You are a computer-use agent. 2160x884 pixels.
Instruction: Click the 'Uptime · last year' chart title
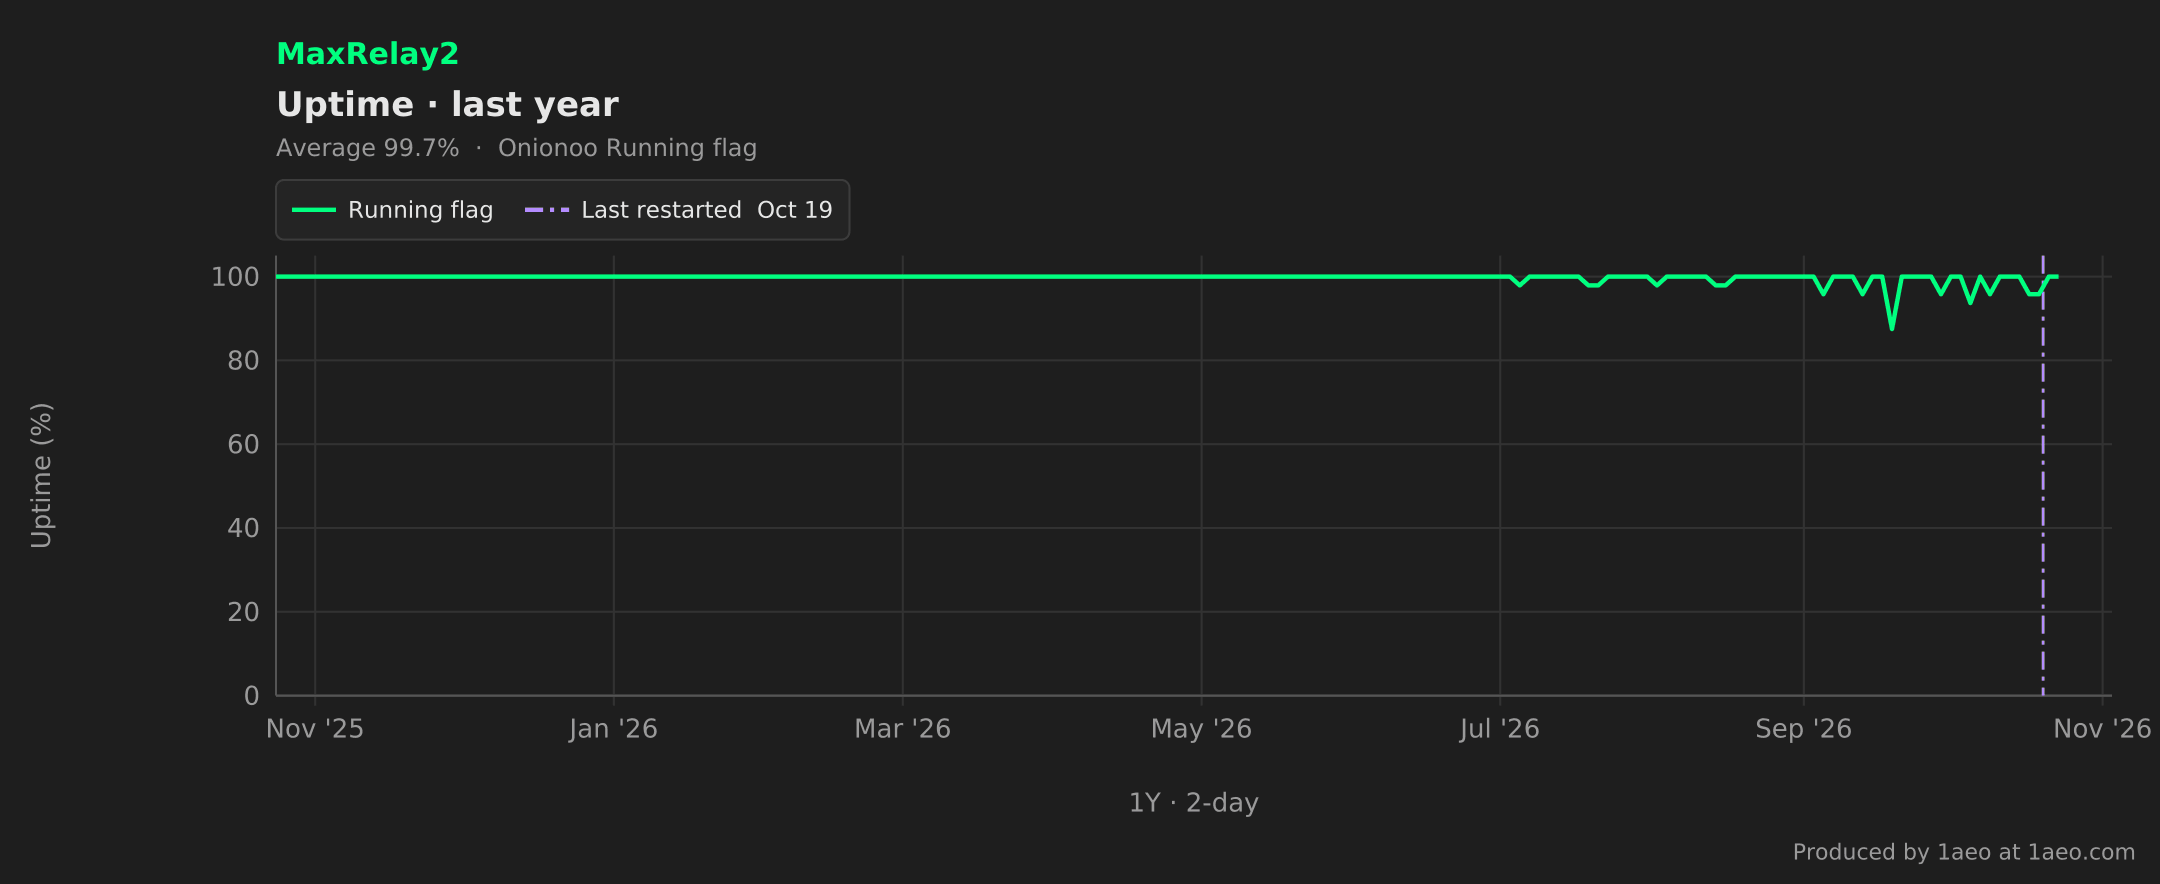(x=447, y=105)
